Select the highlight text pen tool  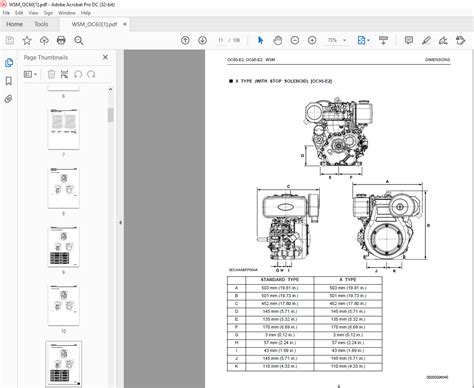[x=426, y=41]
